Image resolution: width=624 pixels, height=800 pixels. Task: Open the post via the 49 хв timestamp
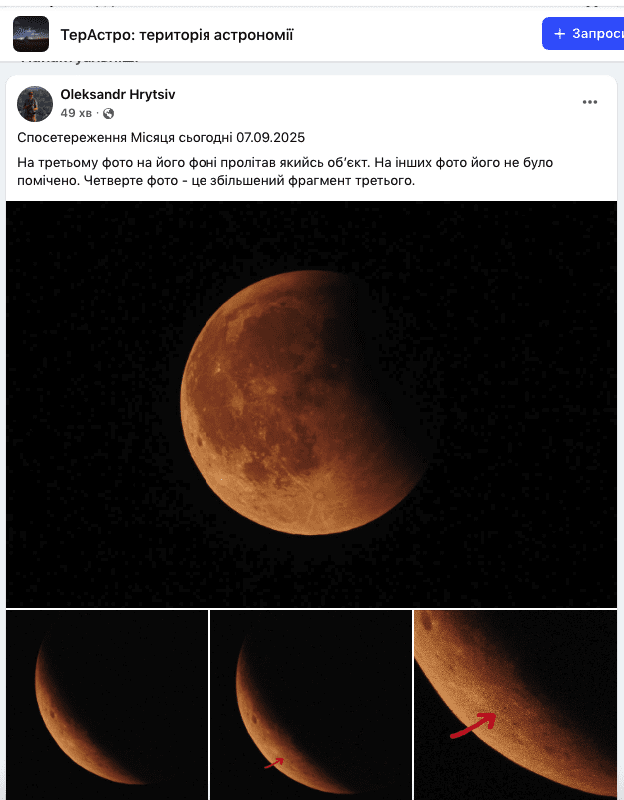tap(76, 113)
